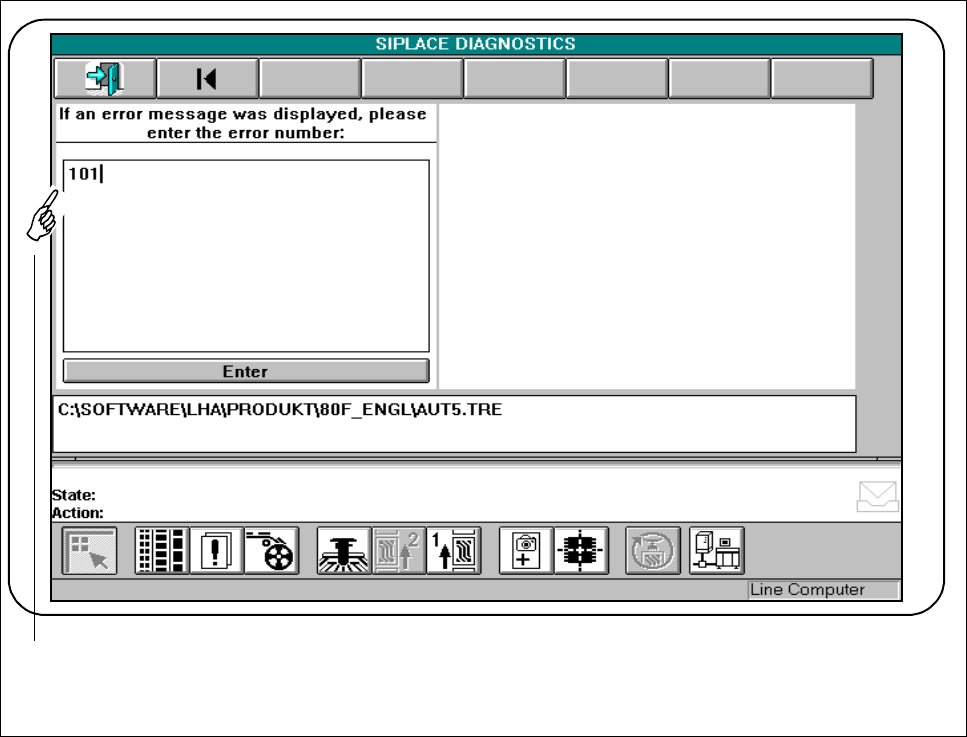Open the envelope message icon
This screenshot has height=737, width=967.
[x=877, y=496]
